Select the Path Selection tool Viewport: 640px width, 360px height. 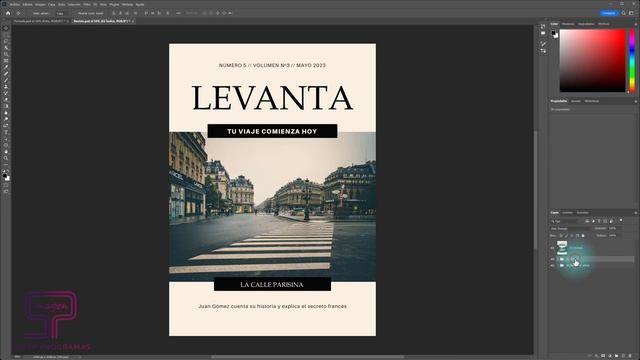point(6,139)
